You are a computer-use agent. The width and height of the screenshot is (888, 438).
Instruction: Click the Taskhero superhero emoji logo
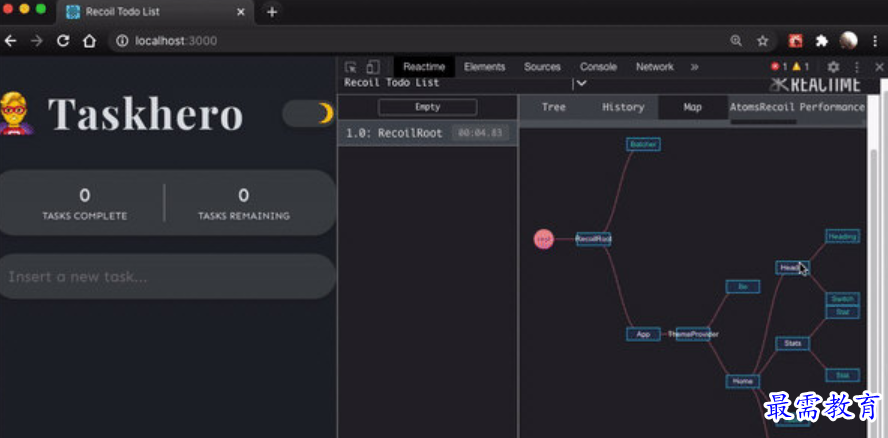click(15, 113)
